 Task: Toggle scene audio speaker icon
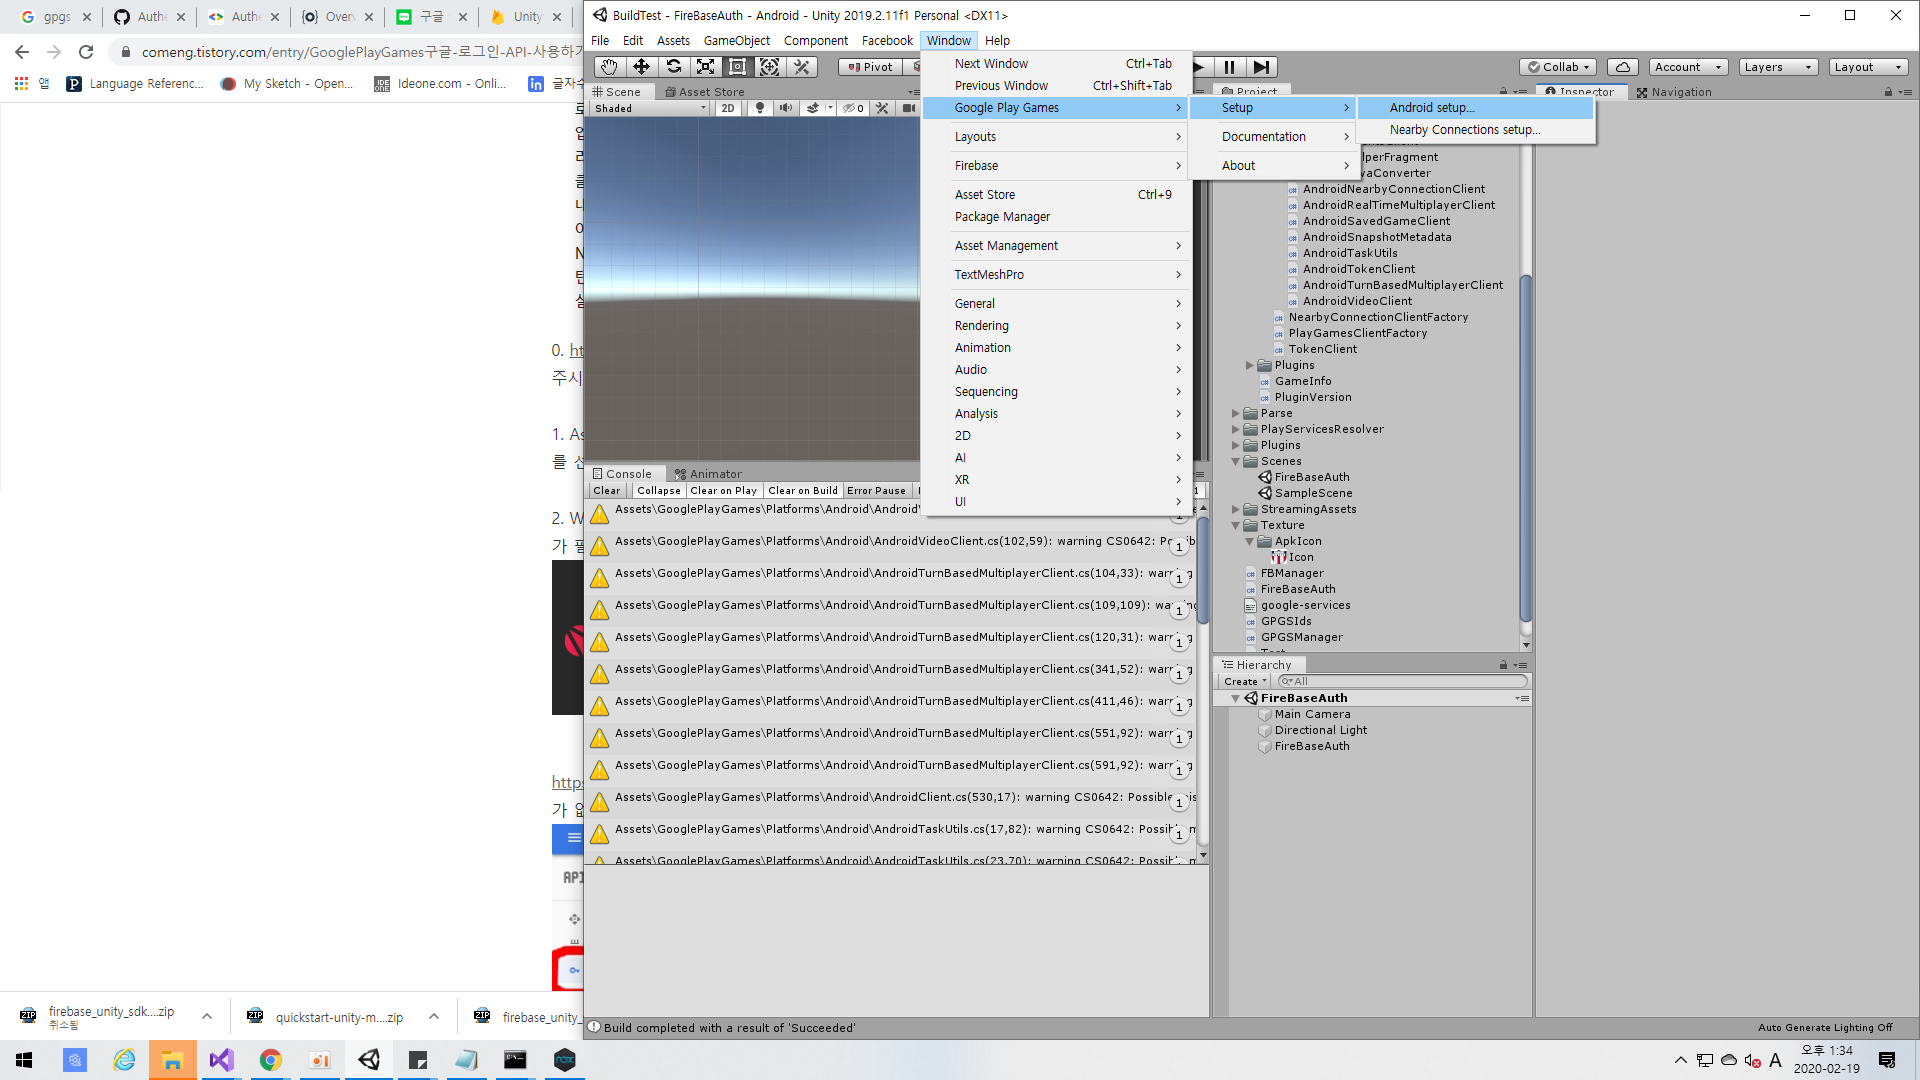point(786,108)
